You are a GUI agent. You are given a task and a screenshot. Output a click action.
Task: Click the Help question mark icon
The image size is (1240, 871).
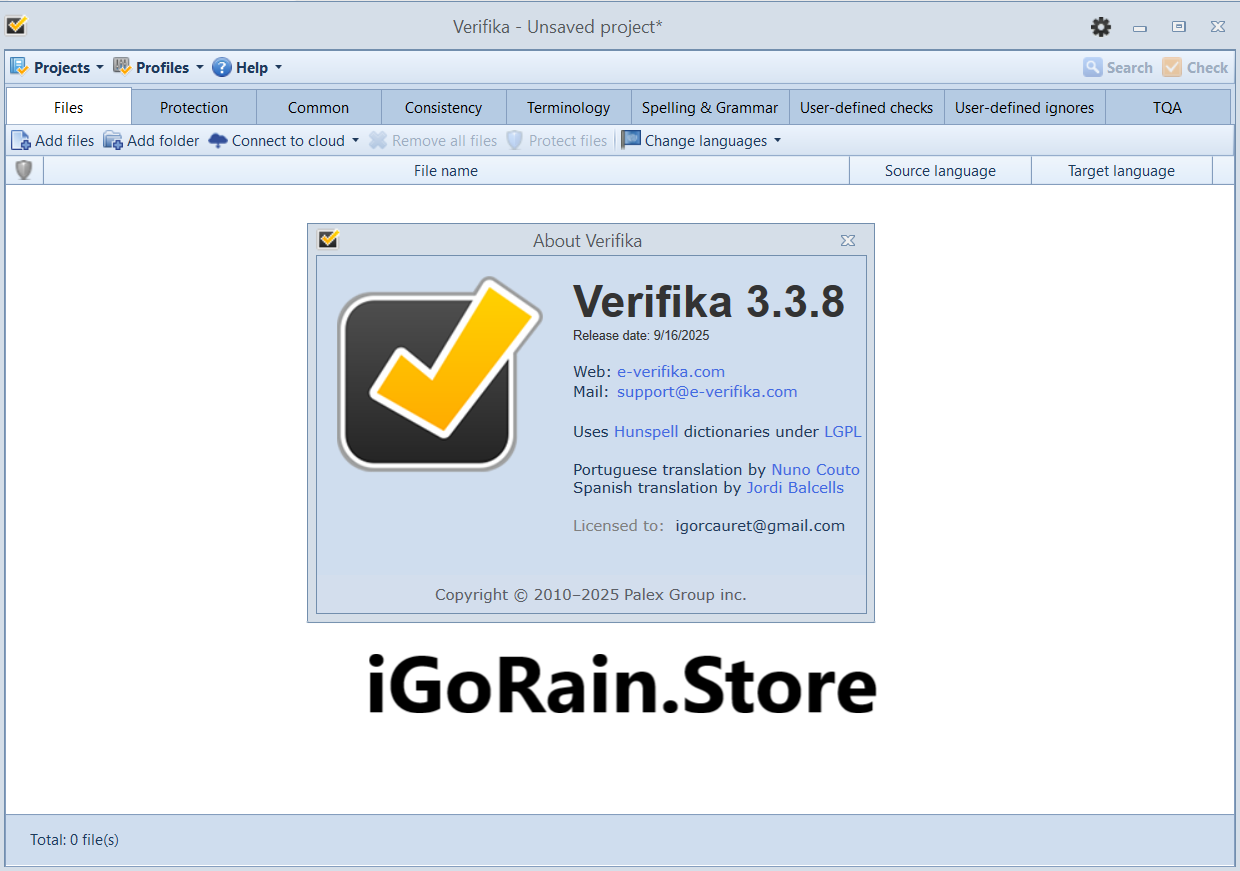(x=220, y=67)
